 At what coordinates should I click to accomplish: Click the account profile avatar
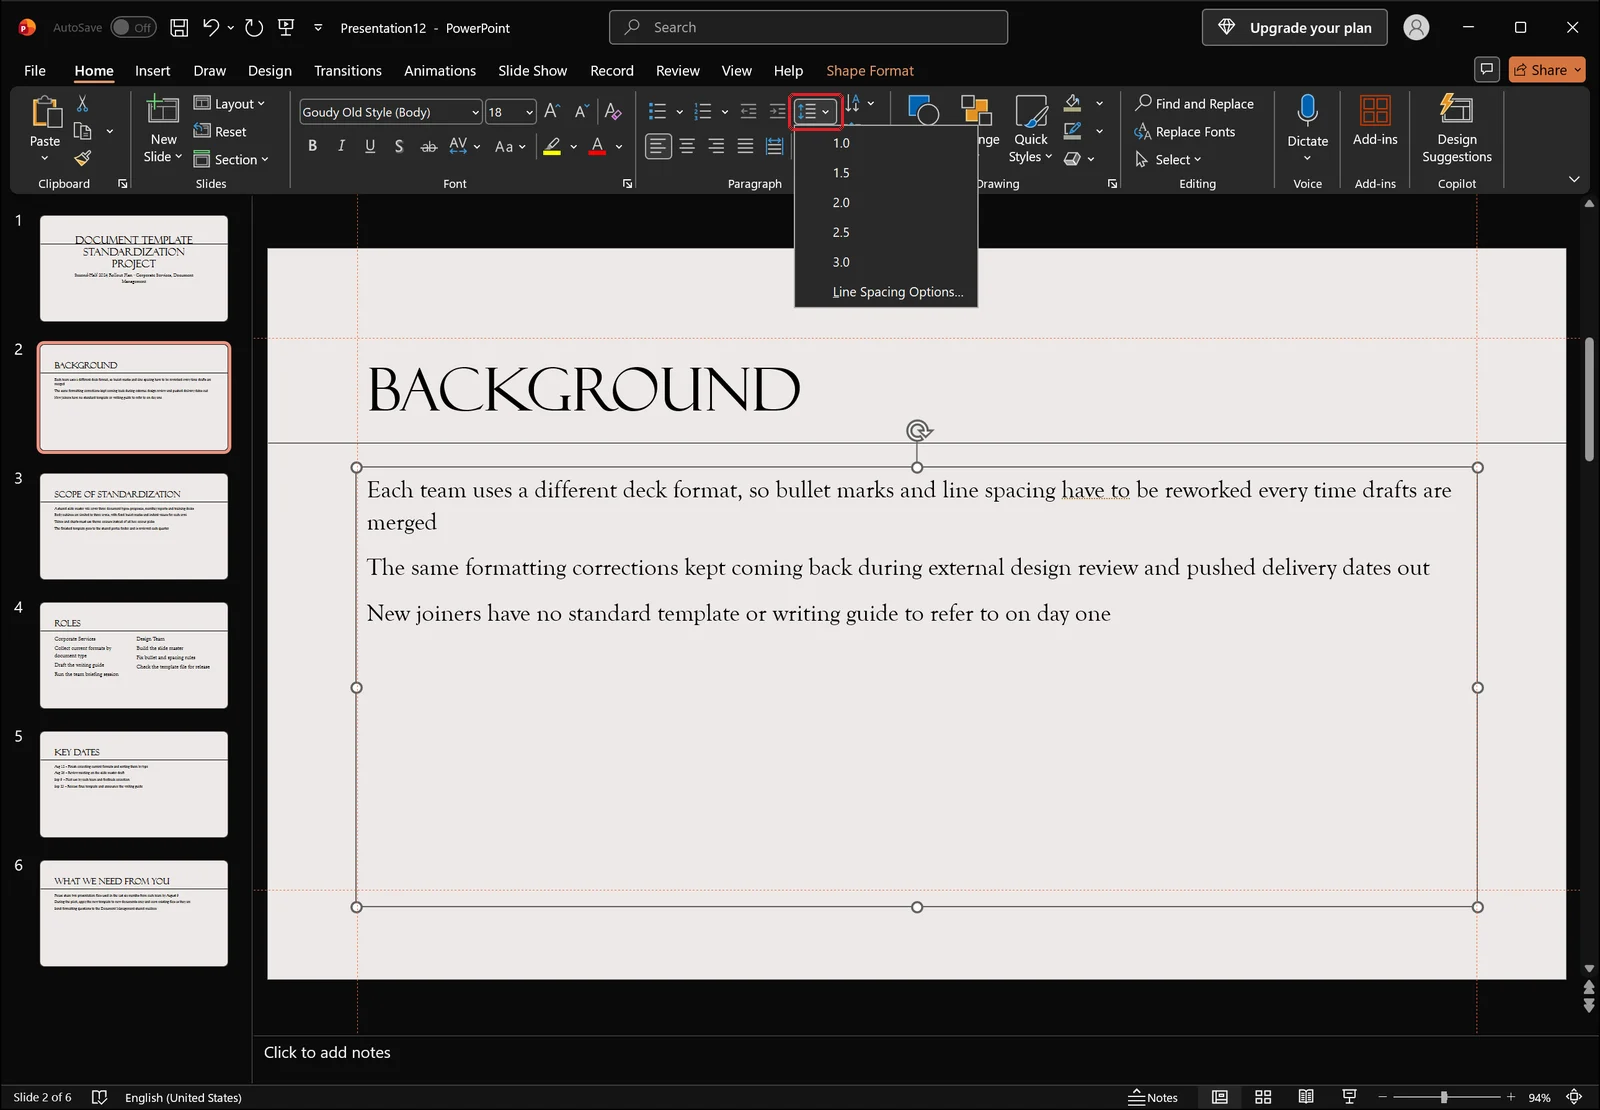coord(1416,28)
